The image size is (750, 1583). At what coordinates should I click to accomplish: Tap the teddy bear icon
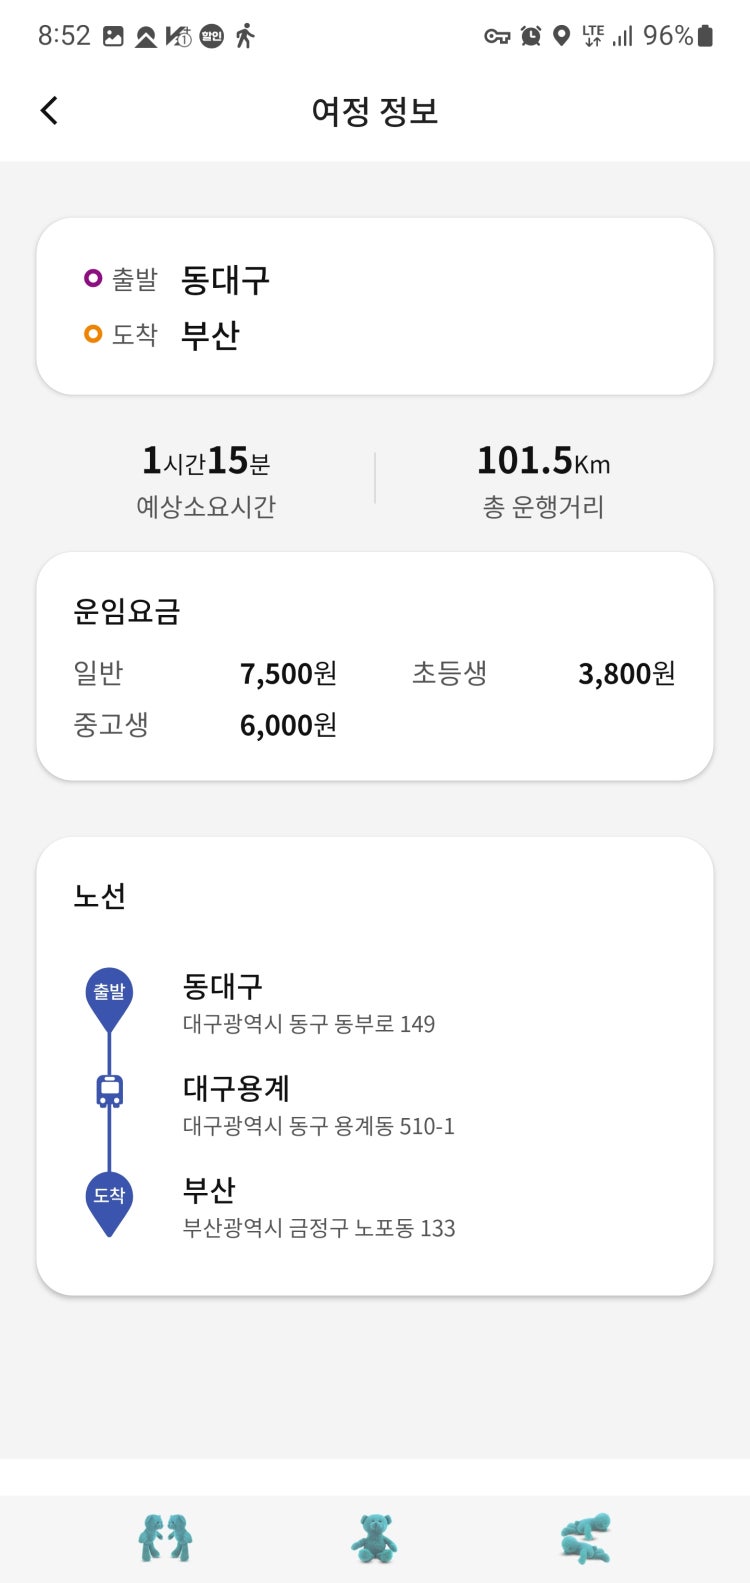(x=375, y=1537)
